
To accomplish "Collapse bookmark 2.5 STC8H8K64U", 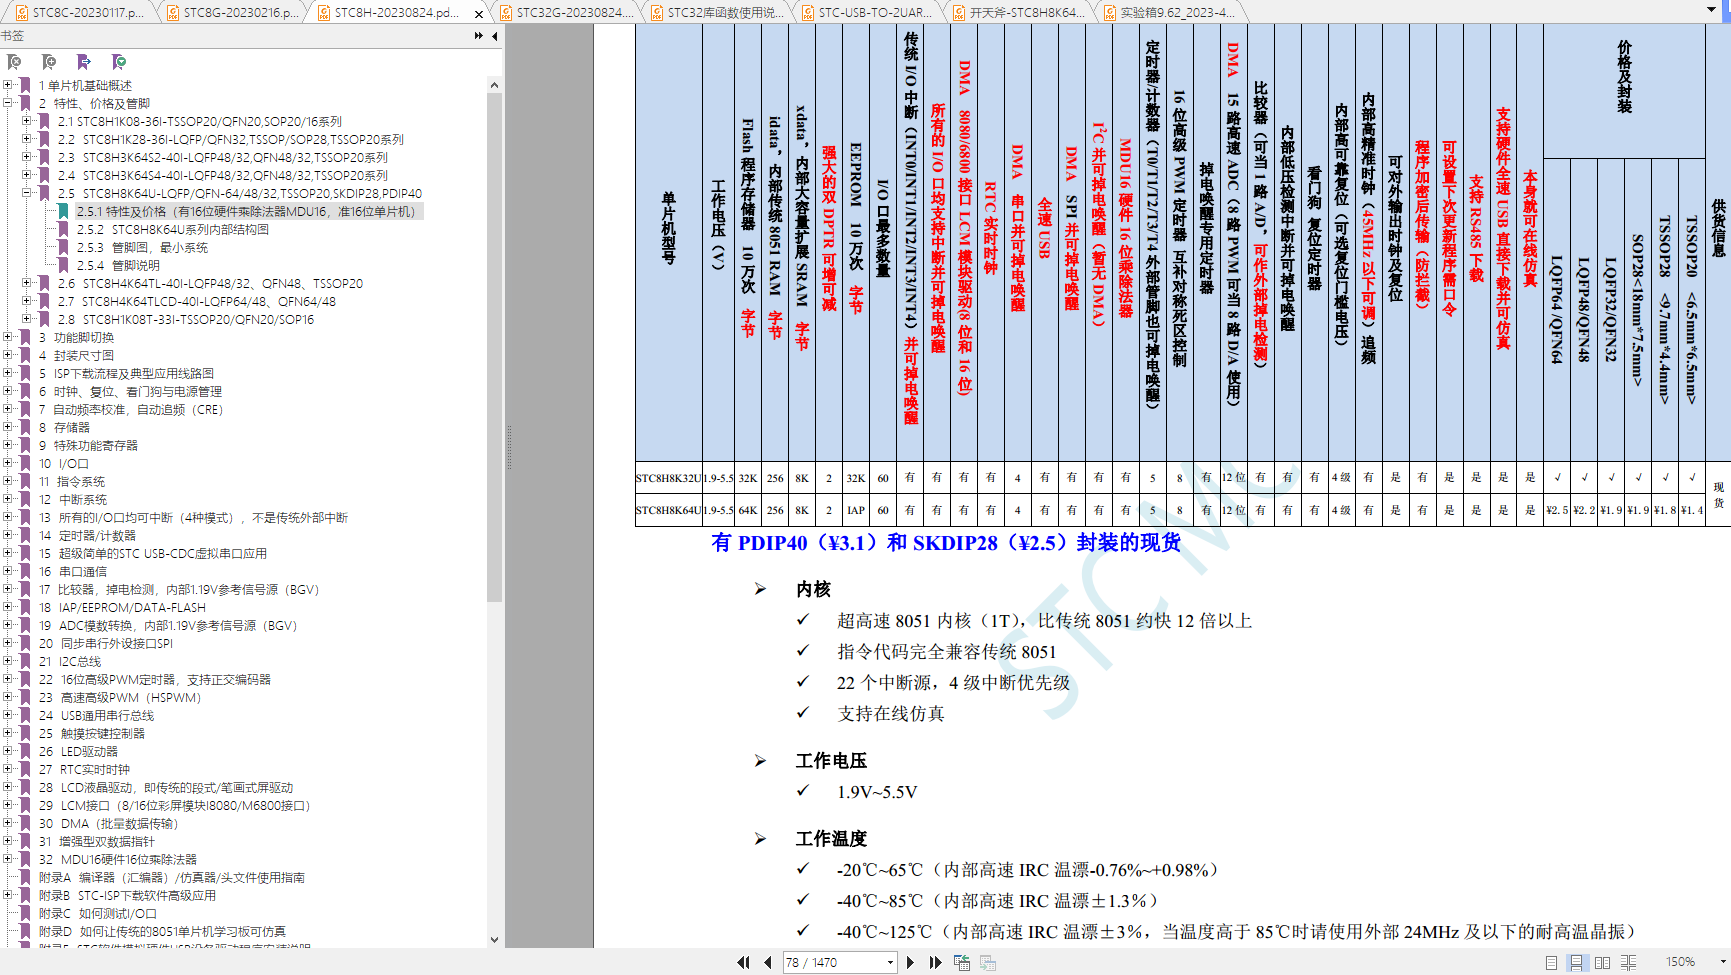I will click(27, 193).
